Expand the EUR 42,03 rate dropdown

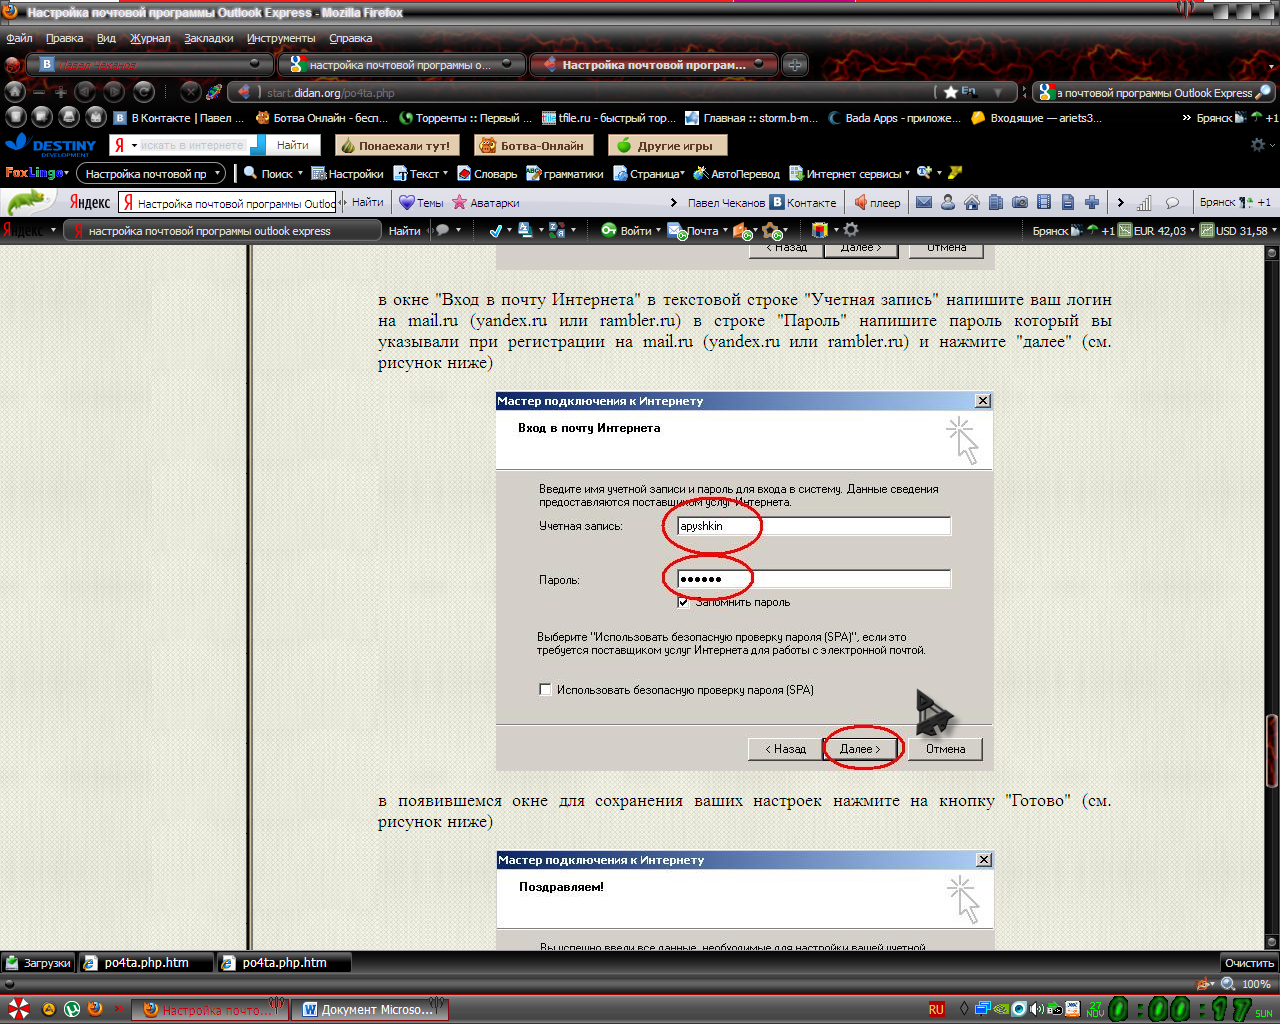[x=1192, y=230]
